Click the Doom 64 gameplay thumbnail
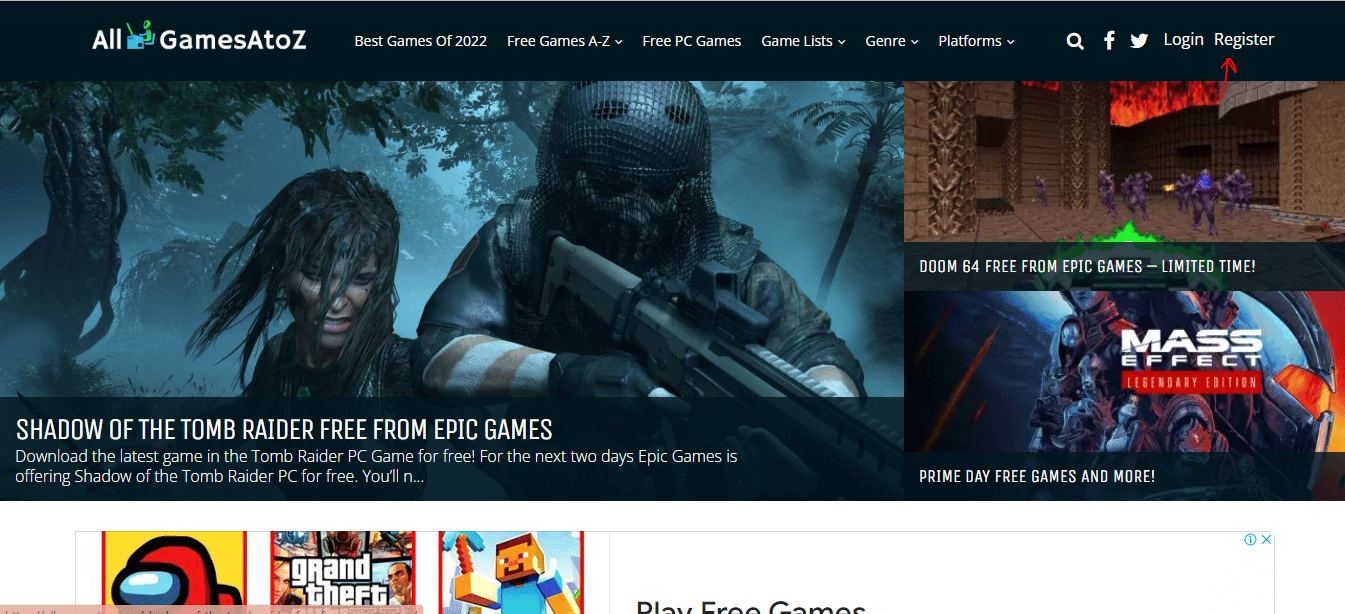Viewport: 1345px width, 614px height. point(1124,161)
